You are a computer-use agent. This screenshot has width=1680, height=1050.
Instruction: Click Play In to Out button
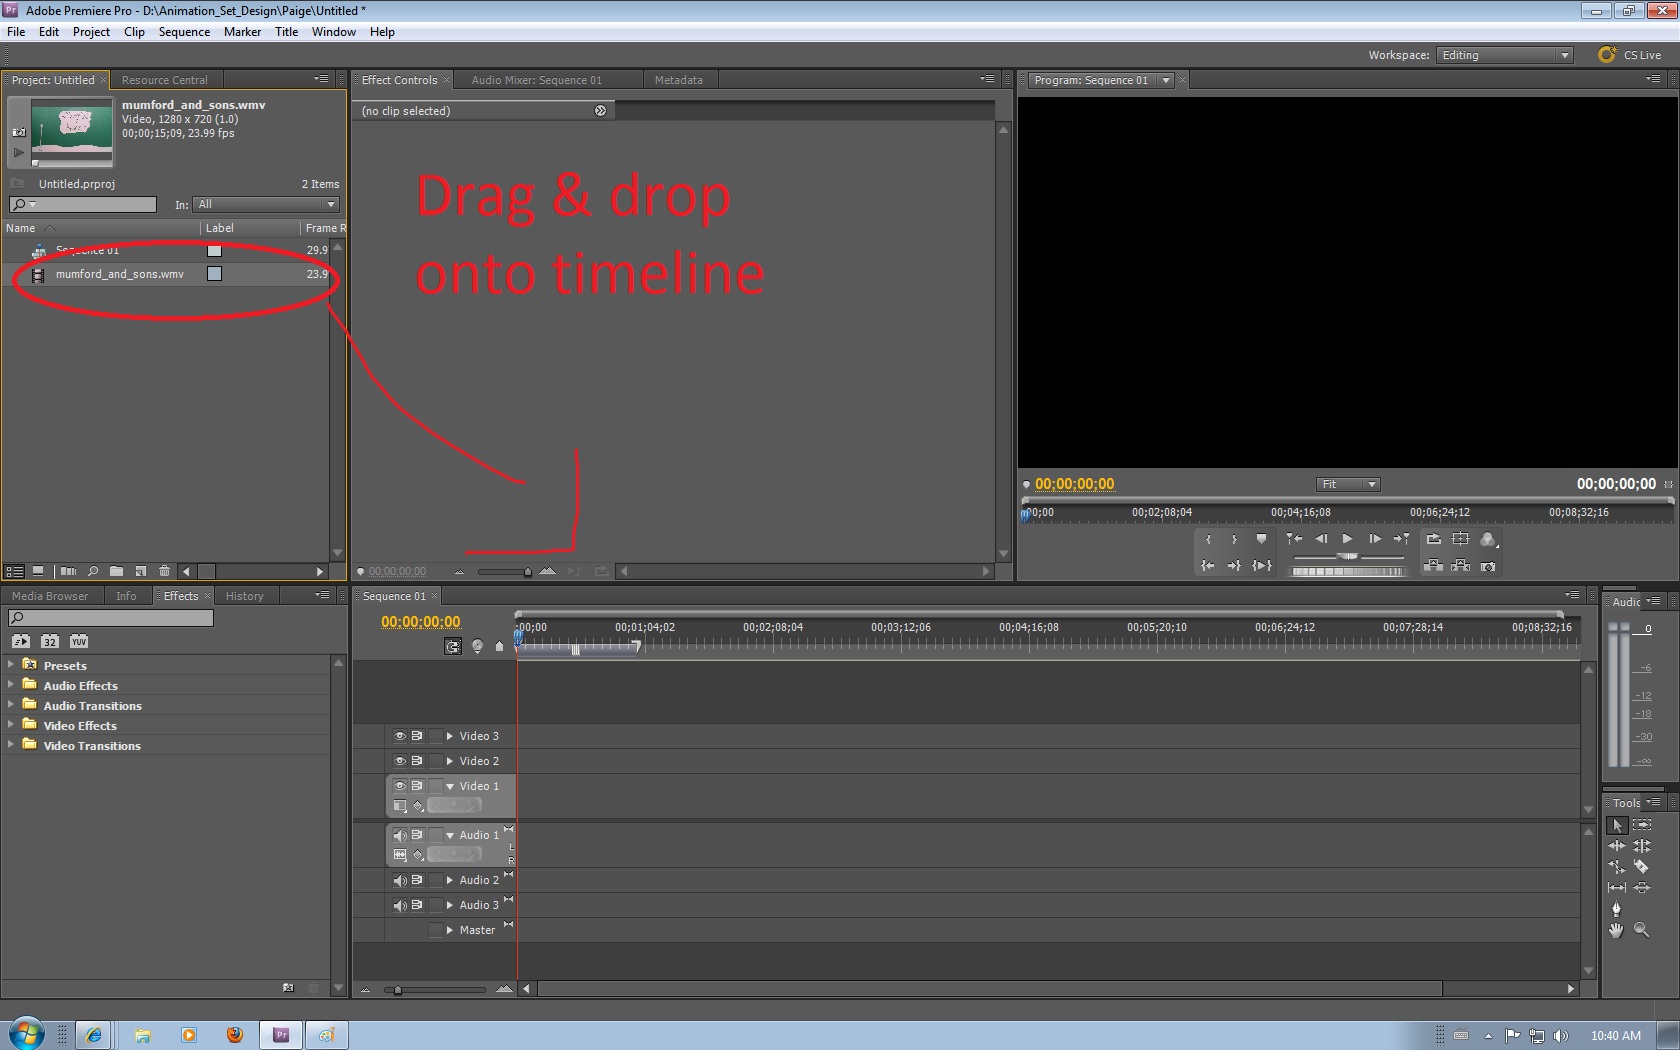1262,566
